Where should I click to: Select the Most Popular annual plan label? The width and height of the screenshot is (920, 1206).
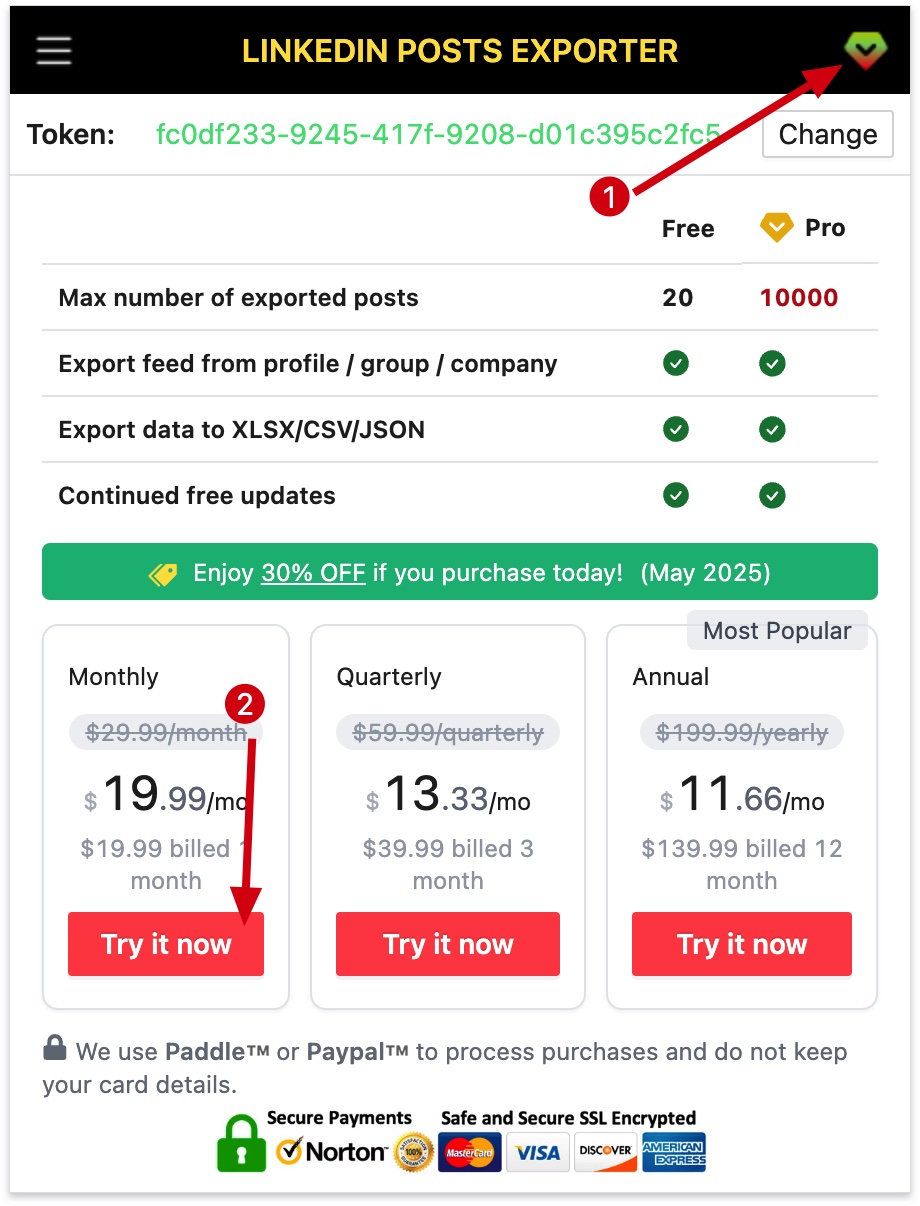777,631
